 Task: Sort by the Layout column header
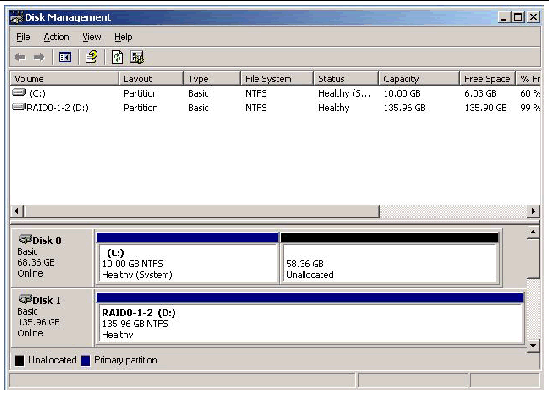pos(151,79)
